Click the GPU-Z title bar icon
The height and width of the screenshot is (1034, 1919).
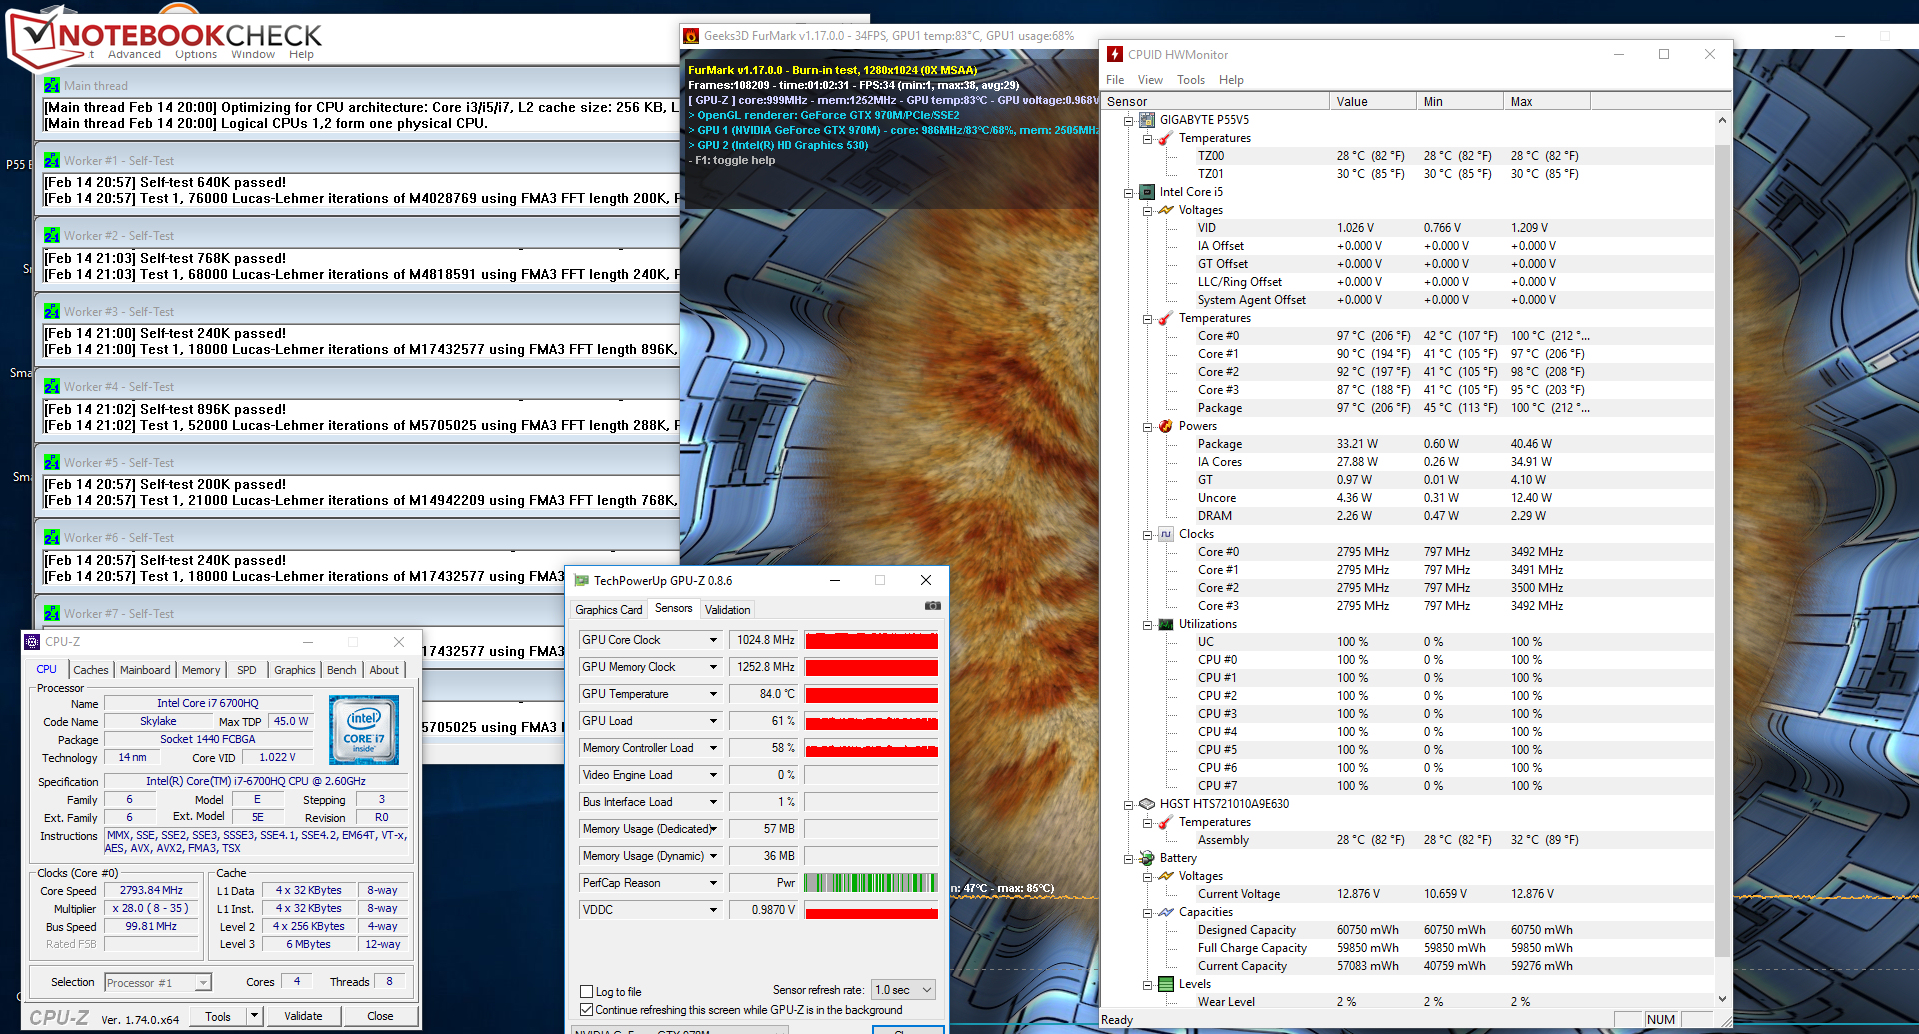(582, 581)
